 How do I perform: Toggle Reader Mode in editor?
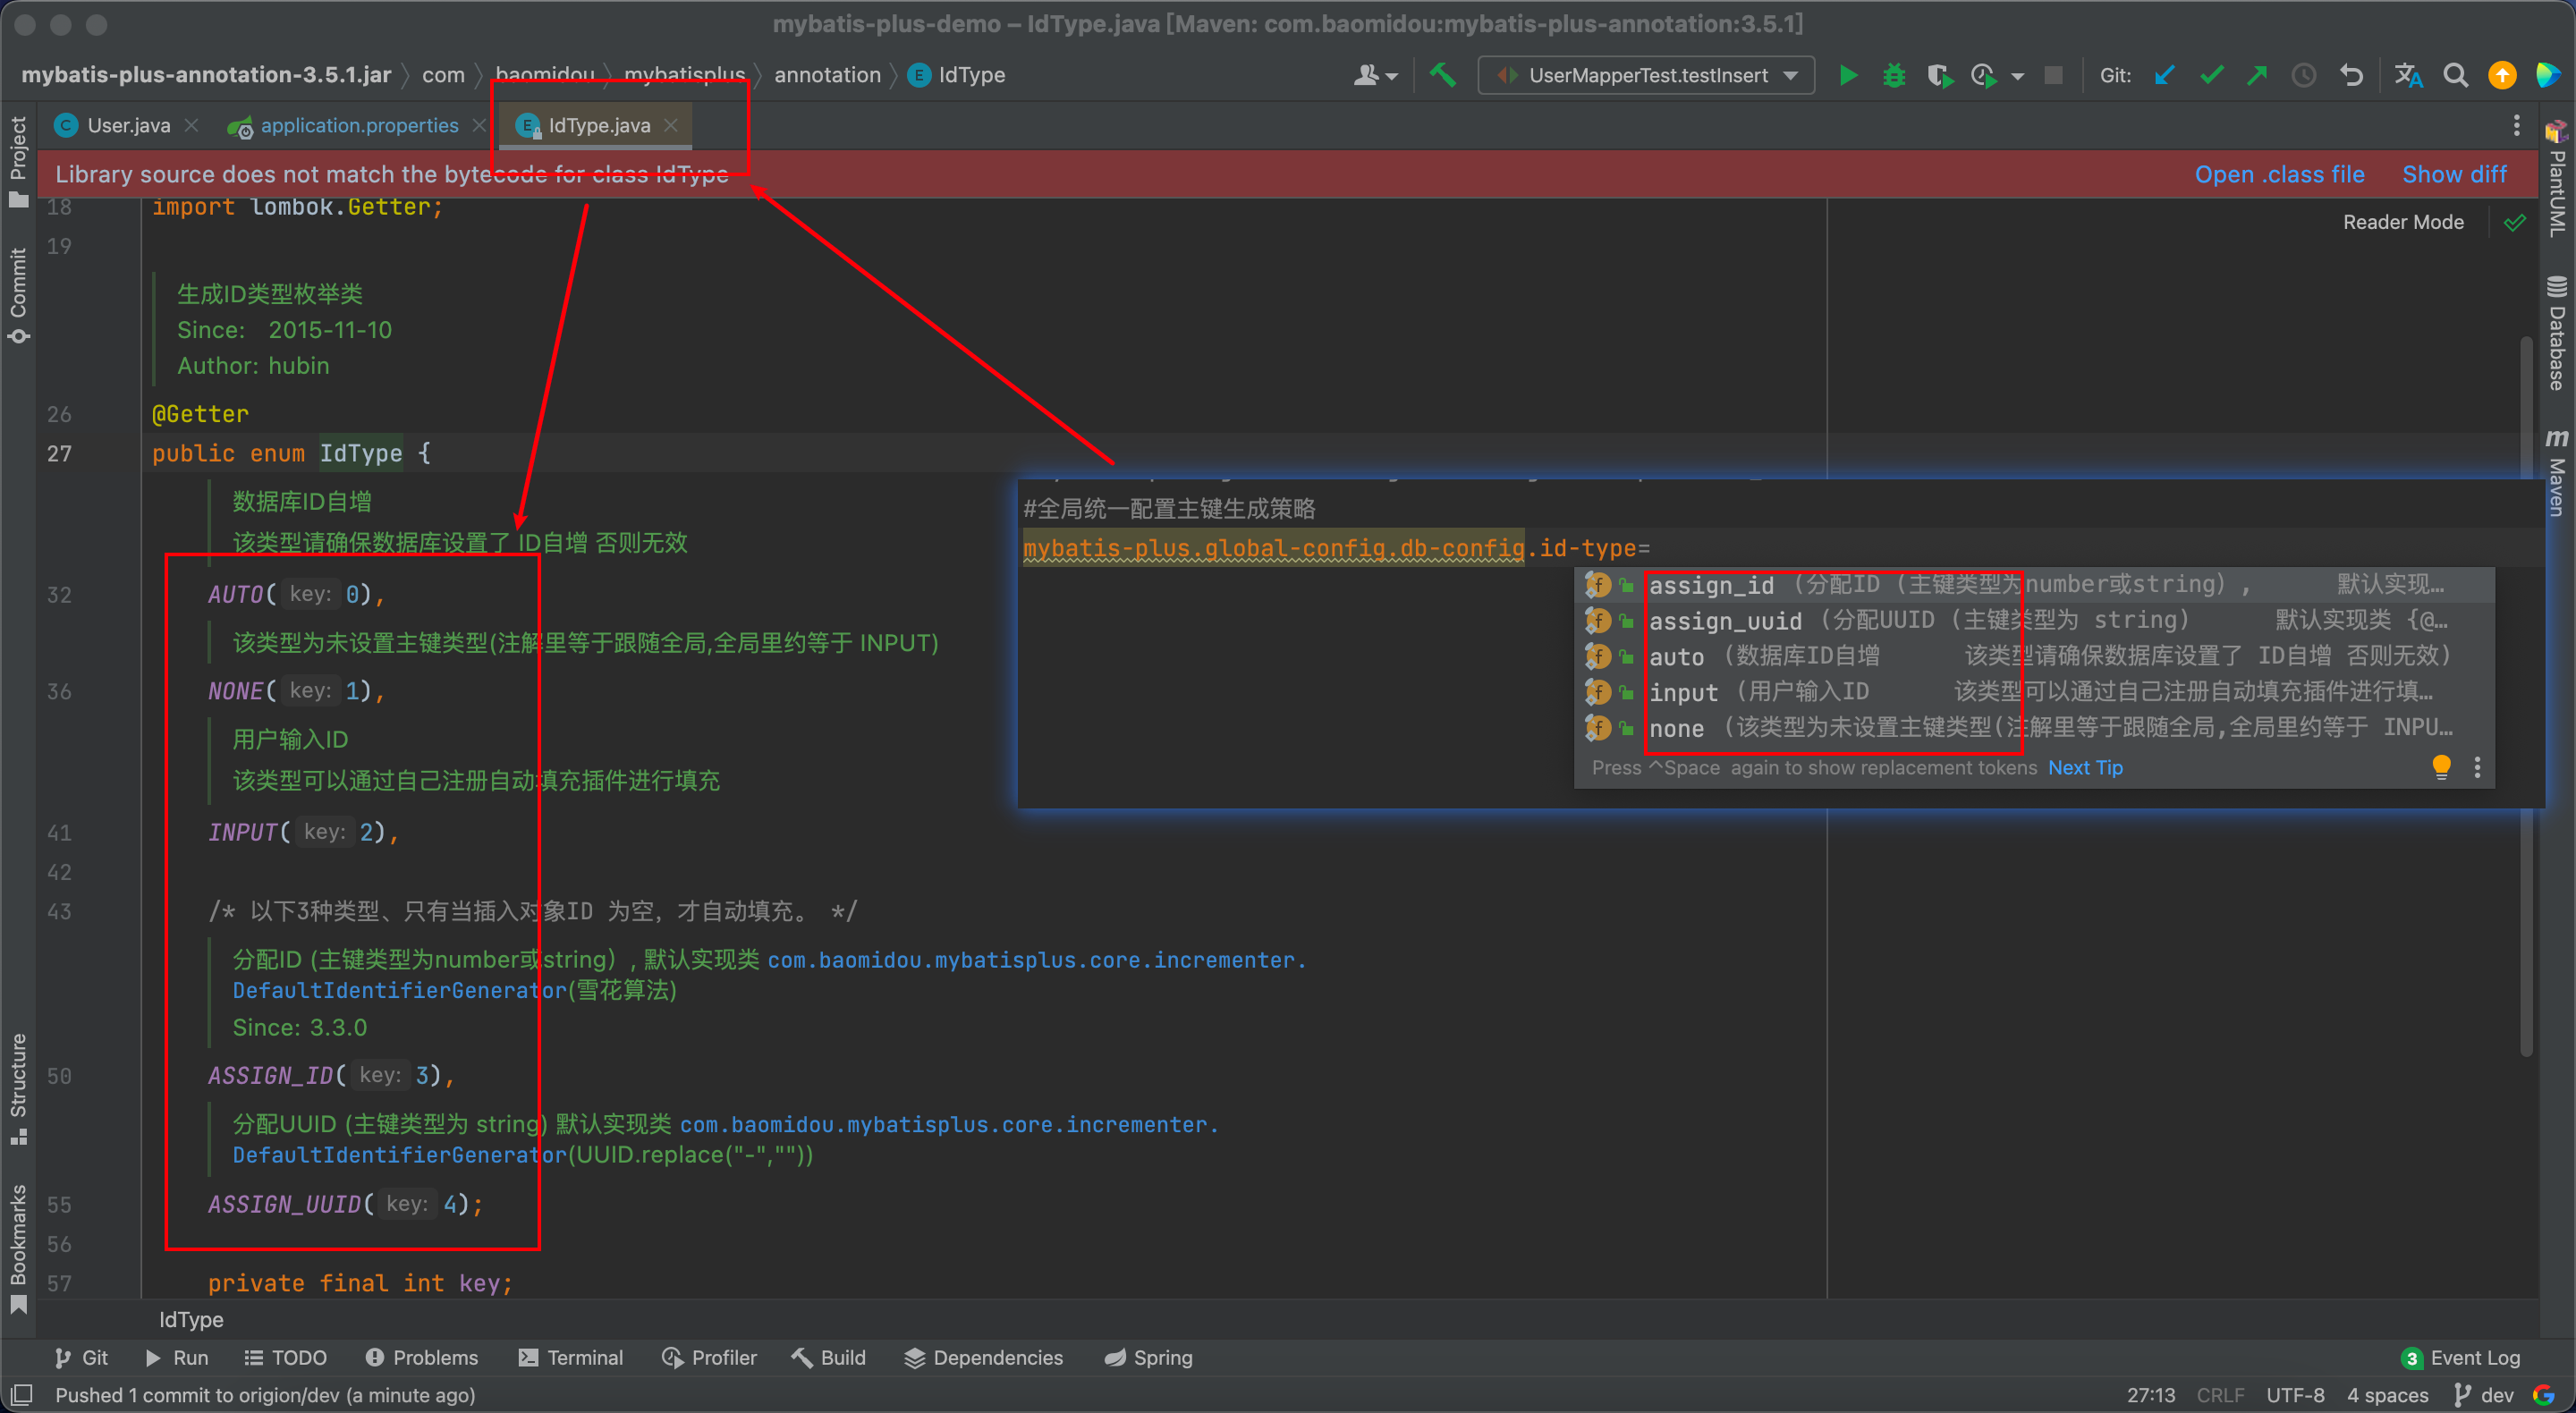pyautogui.click(x=2403, y=222)
